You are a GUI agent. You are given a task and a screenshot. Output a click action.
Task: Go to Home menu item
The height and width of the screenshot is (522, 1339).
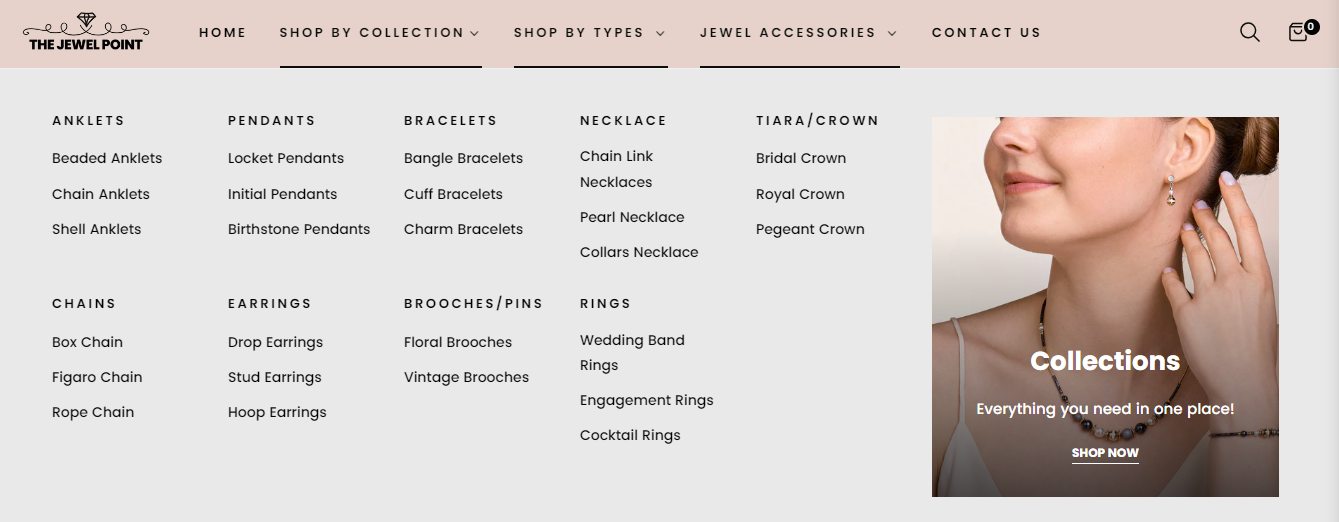[222, 33]
